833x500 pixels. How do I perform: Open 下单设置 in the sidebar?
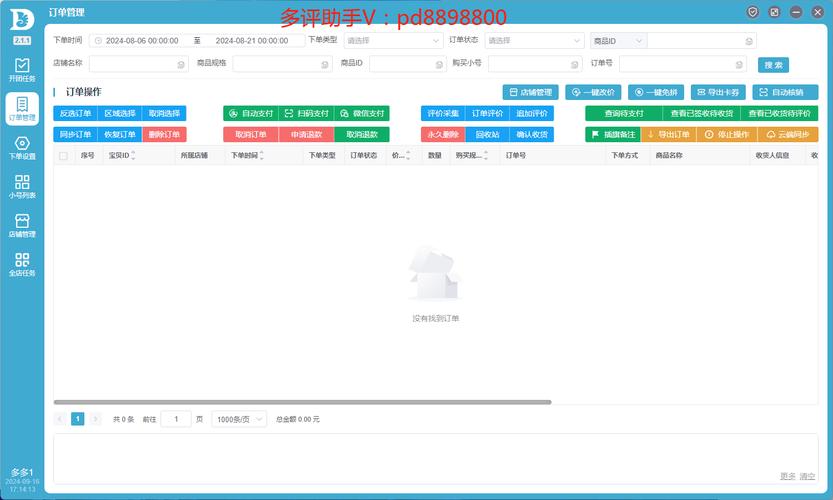(x=22, y=148)
